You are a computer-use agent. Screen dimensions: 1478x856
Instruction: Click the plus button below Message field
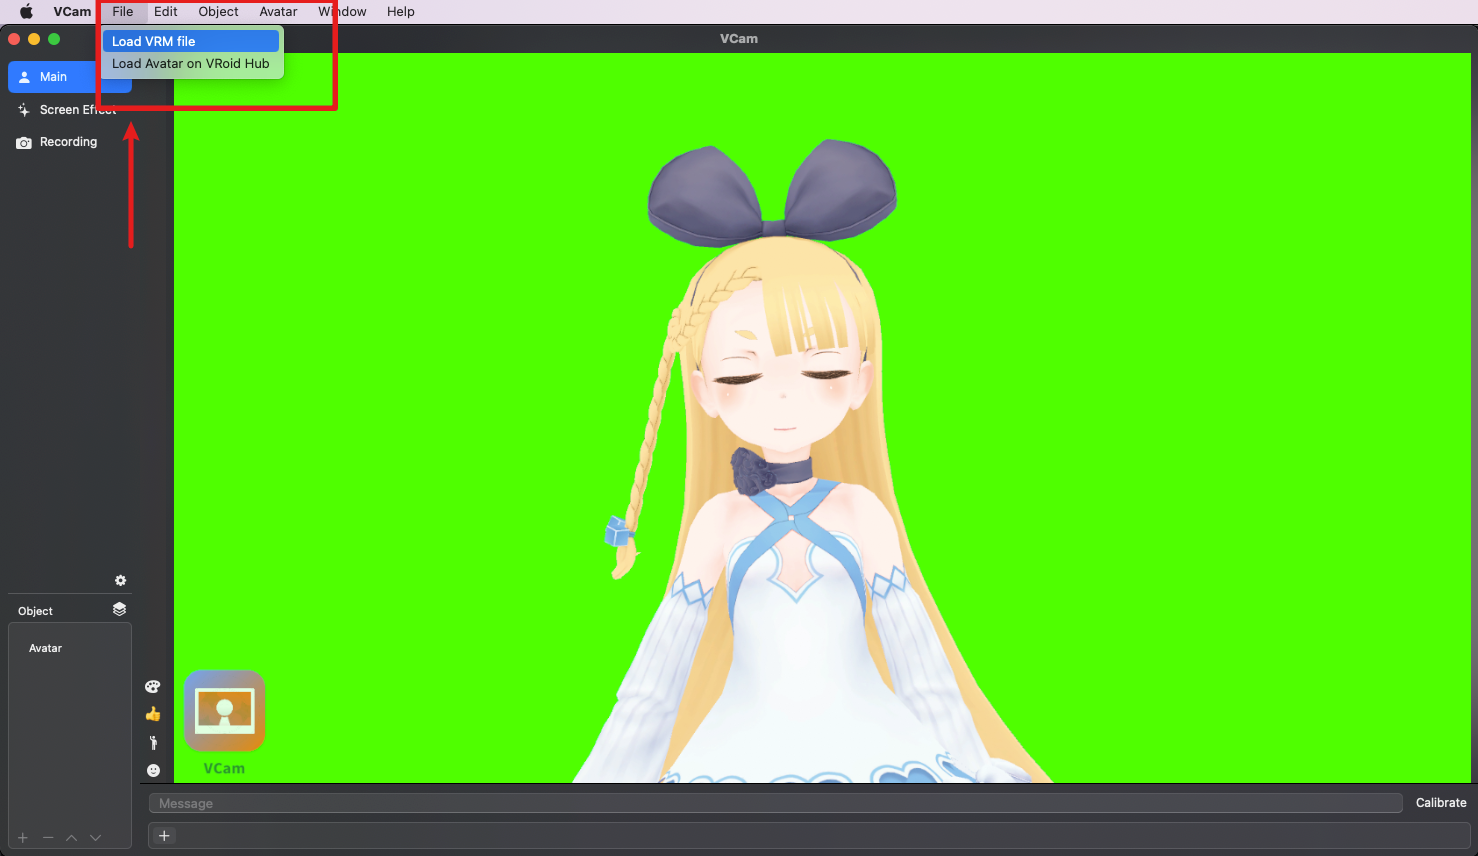tap(165, 836)
